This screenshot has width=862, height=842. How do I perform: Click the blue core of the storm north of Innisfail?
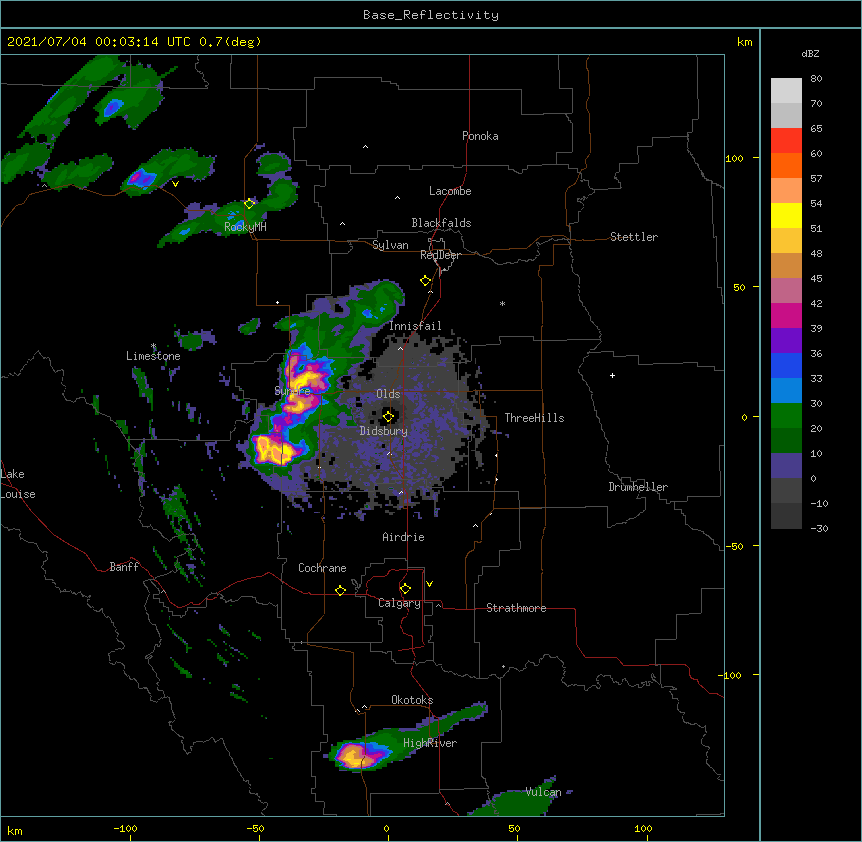tap(367, 314)
